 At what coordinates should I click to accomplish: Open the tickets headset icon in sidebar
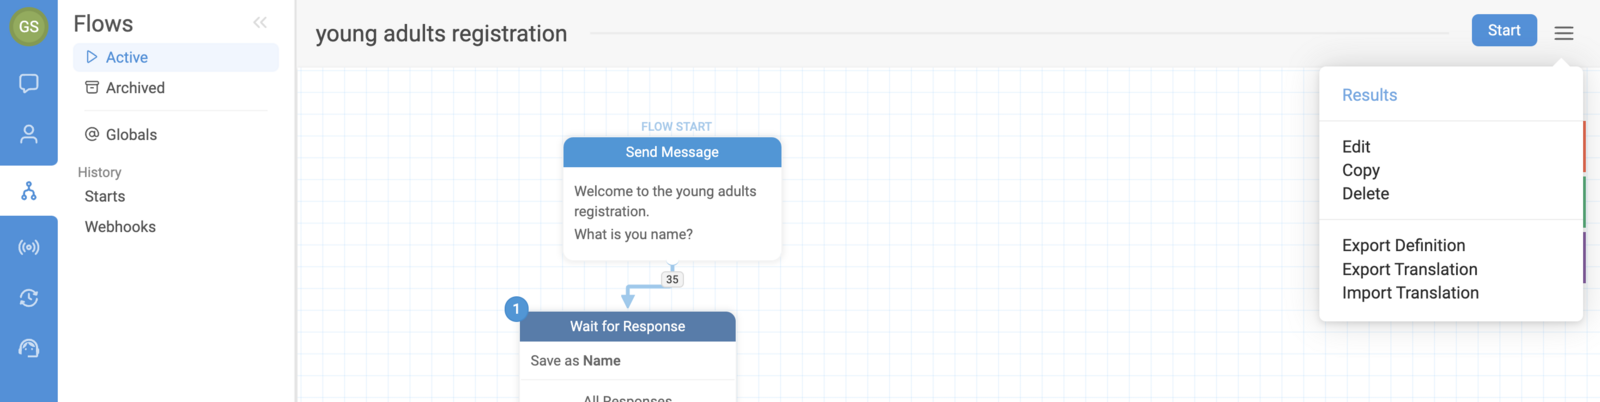pos(29,348)
